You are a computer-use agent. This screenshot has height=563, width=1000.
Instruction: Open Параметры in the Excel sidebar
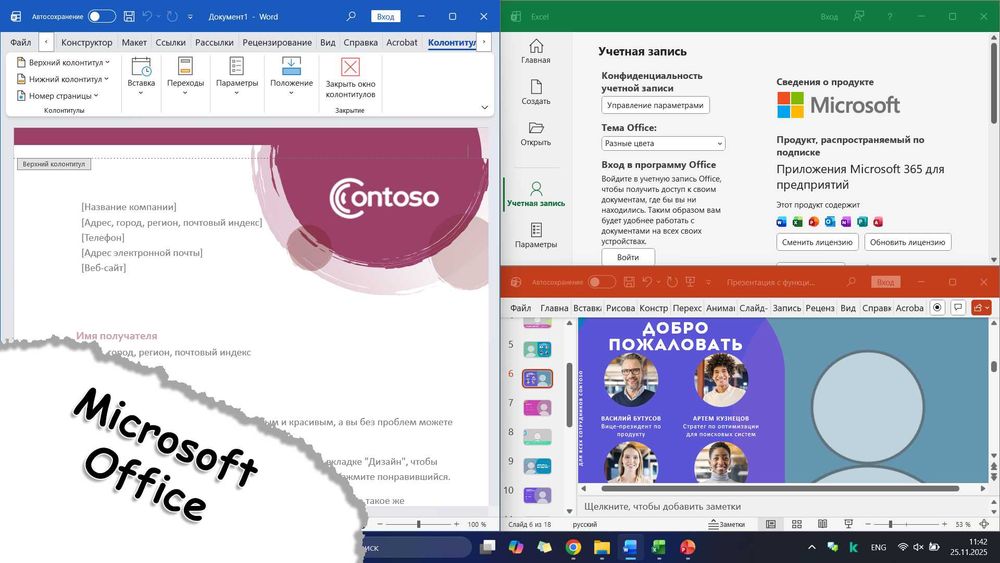536,235
